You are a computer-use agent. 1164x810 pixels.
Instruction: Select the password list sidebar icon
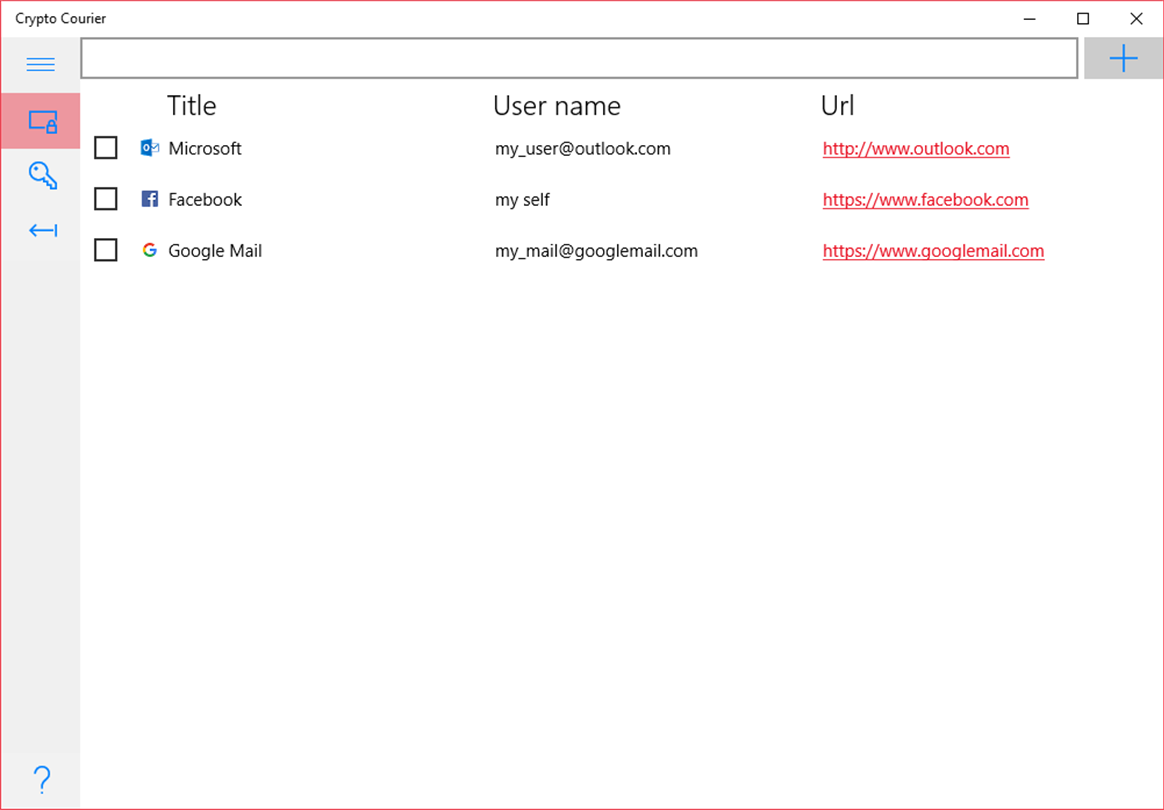pos(41,121)
